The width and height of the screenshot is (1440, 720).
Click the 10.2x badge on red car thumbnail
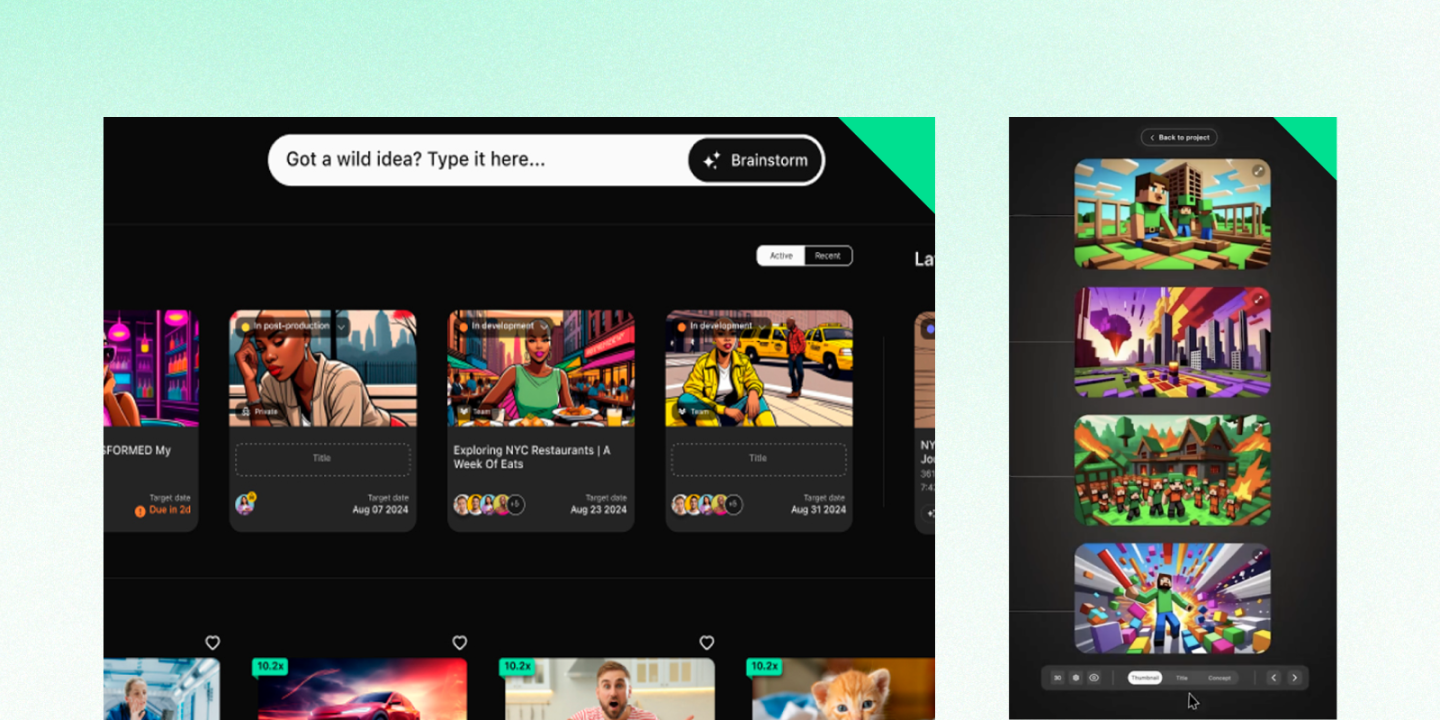(270, 666)
